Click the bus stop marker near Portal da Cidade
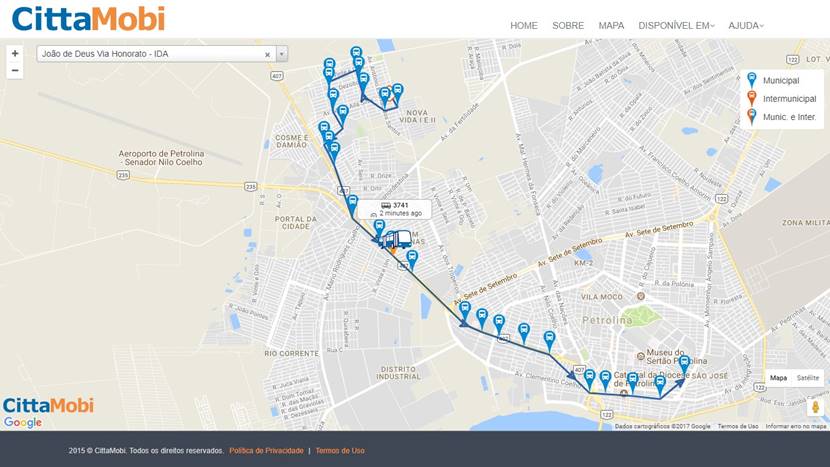830x467 pixels. (352, 204)
